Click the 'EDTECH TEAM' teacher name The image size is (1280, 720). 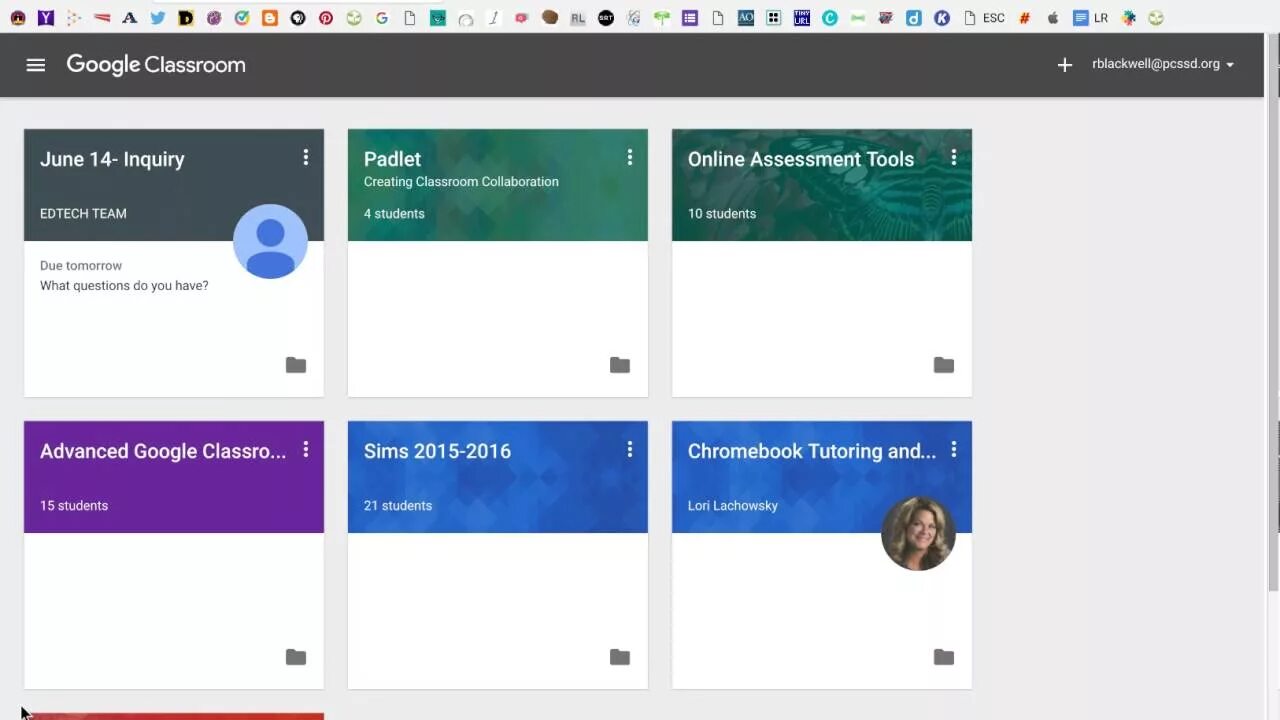point(83,213)
